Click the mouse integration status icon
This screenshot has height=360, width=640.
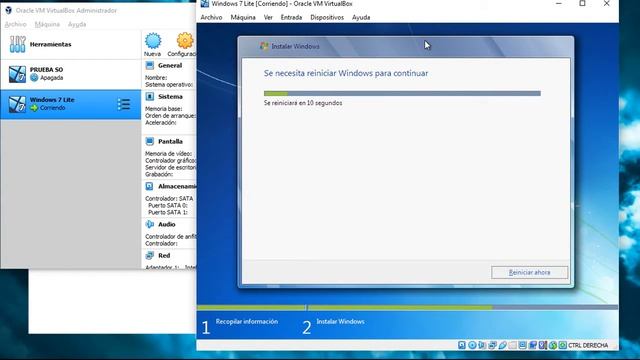tap(553, 345)
